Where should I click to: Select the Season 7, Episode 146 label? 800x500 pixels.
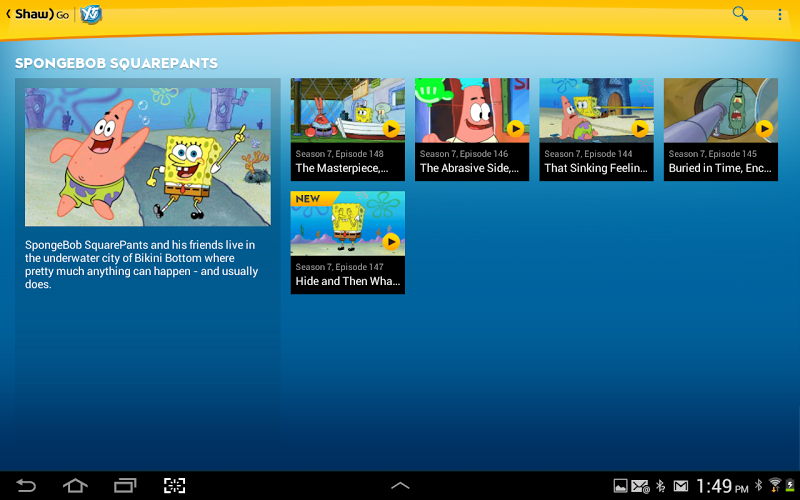(x=464, y=154)
